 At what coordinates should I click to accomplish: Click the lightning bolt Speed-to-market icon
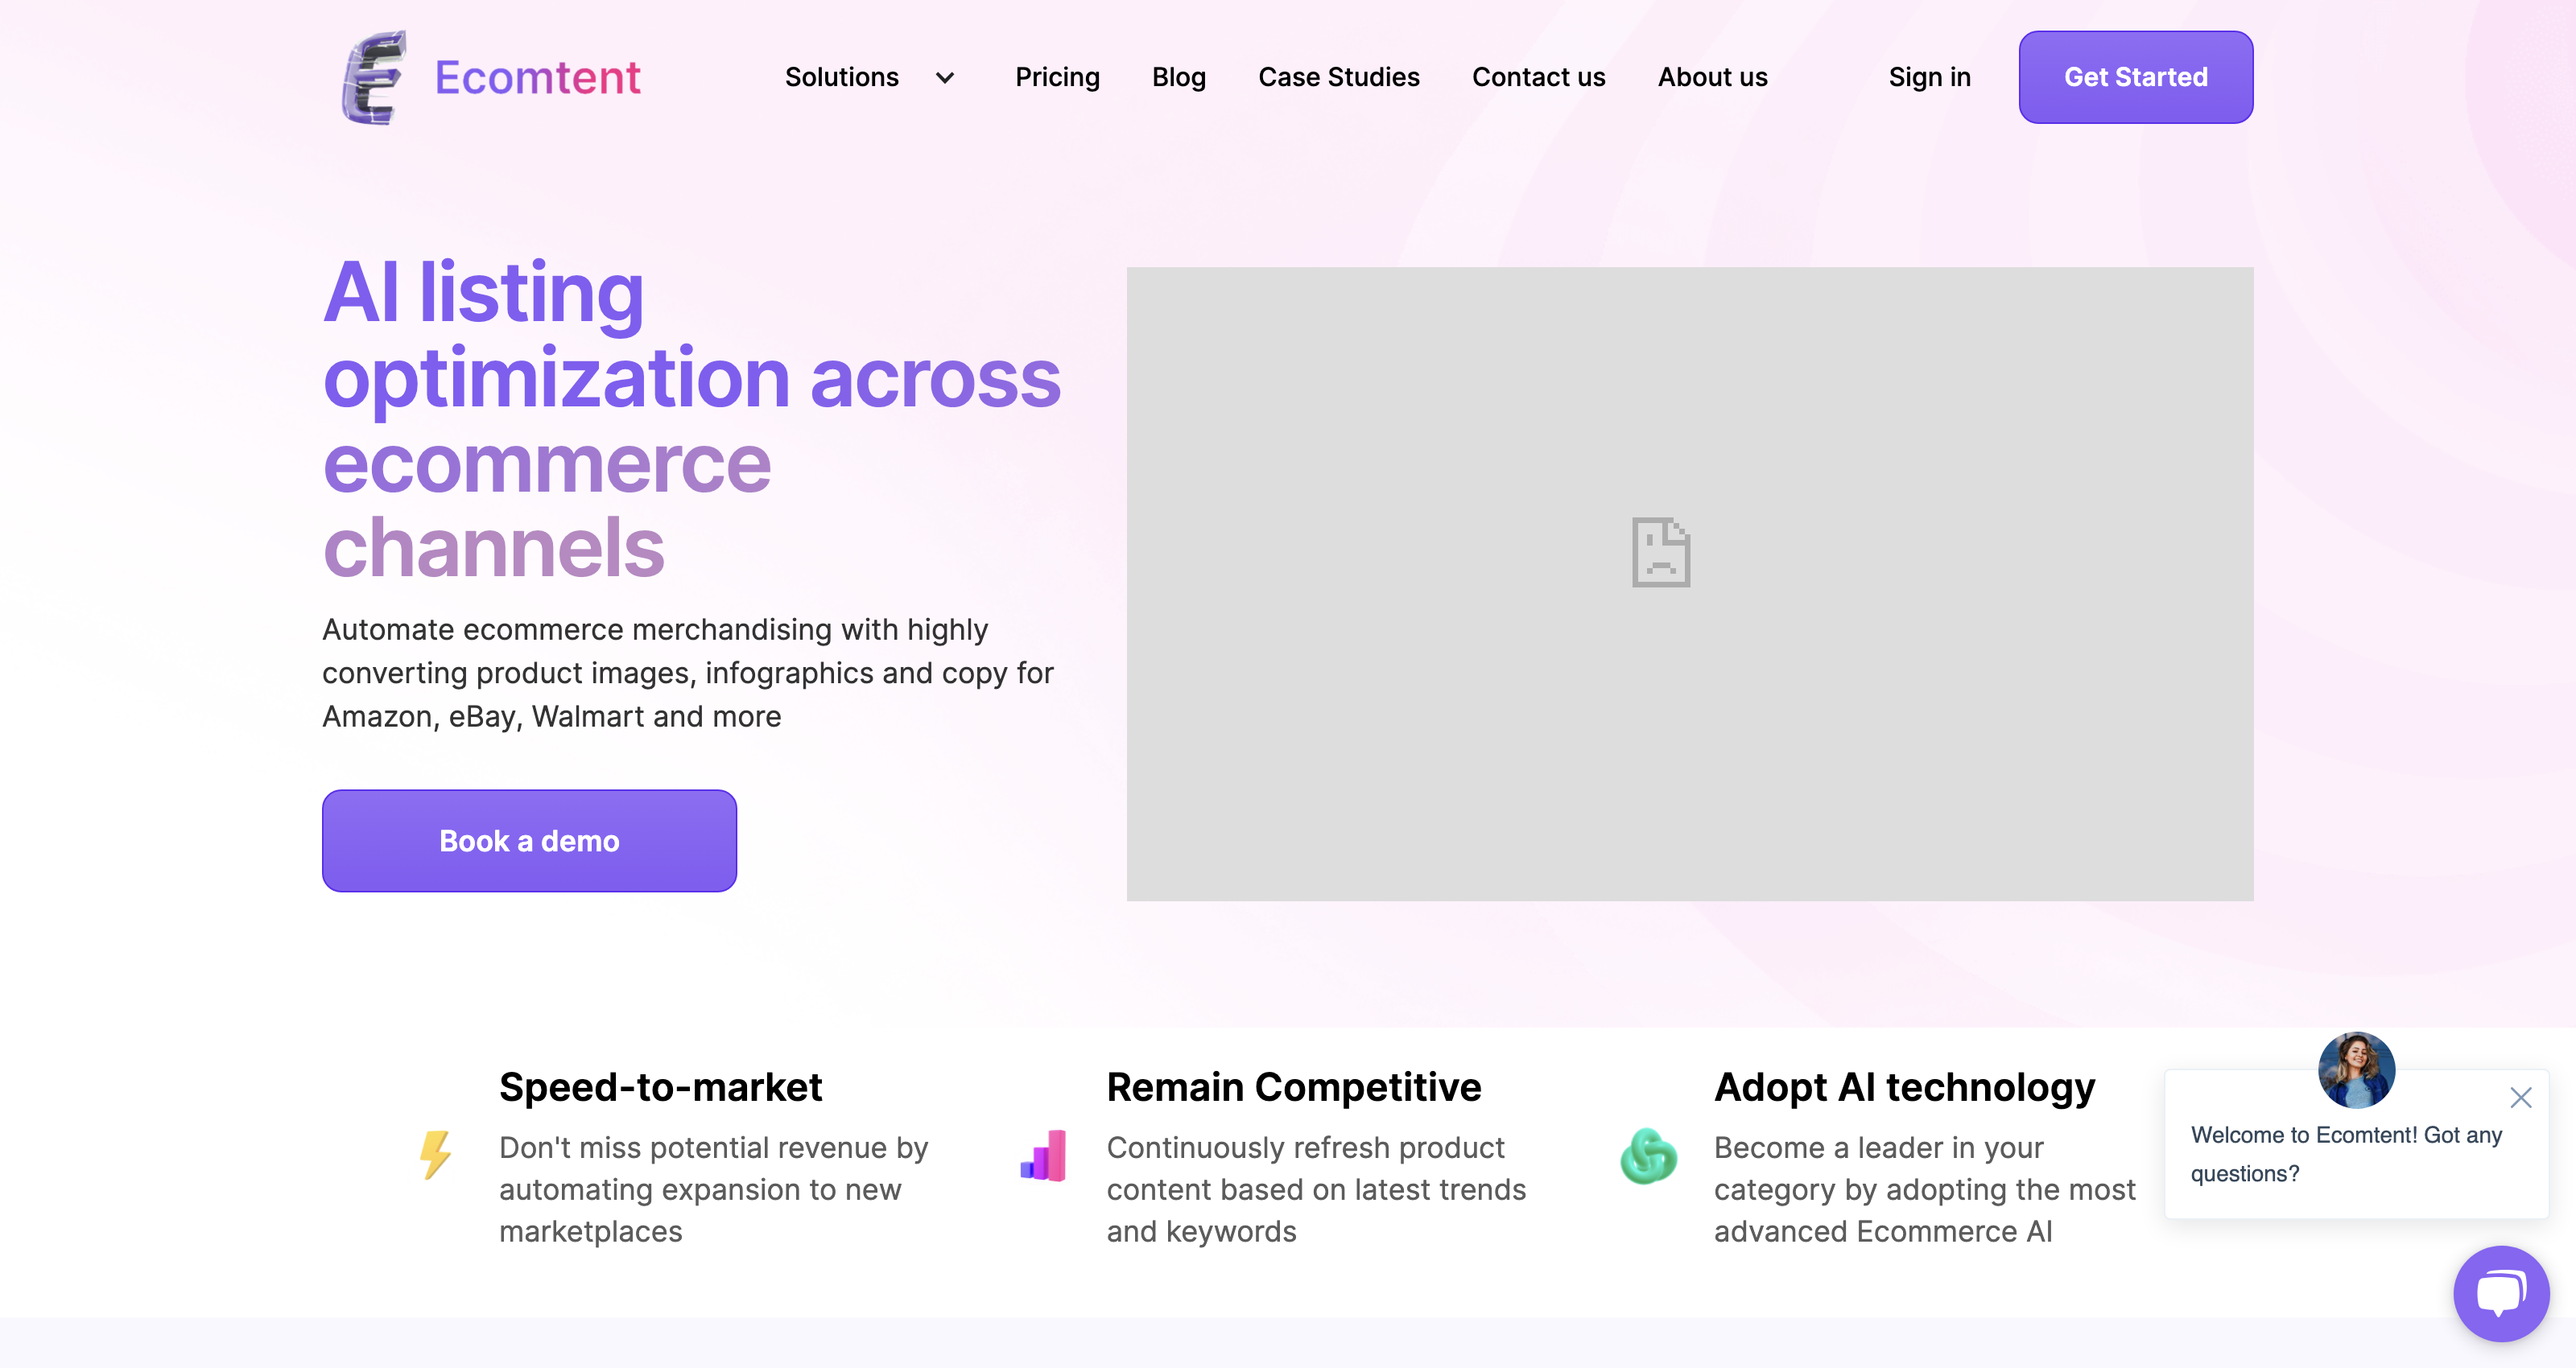coord(435,1155)
